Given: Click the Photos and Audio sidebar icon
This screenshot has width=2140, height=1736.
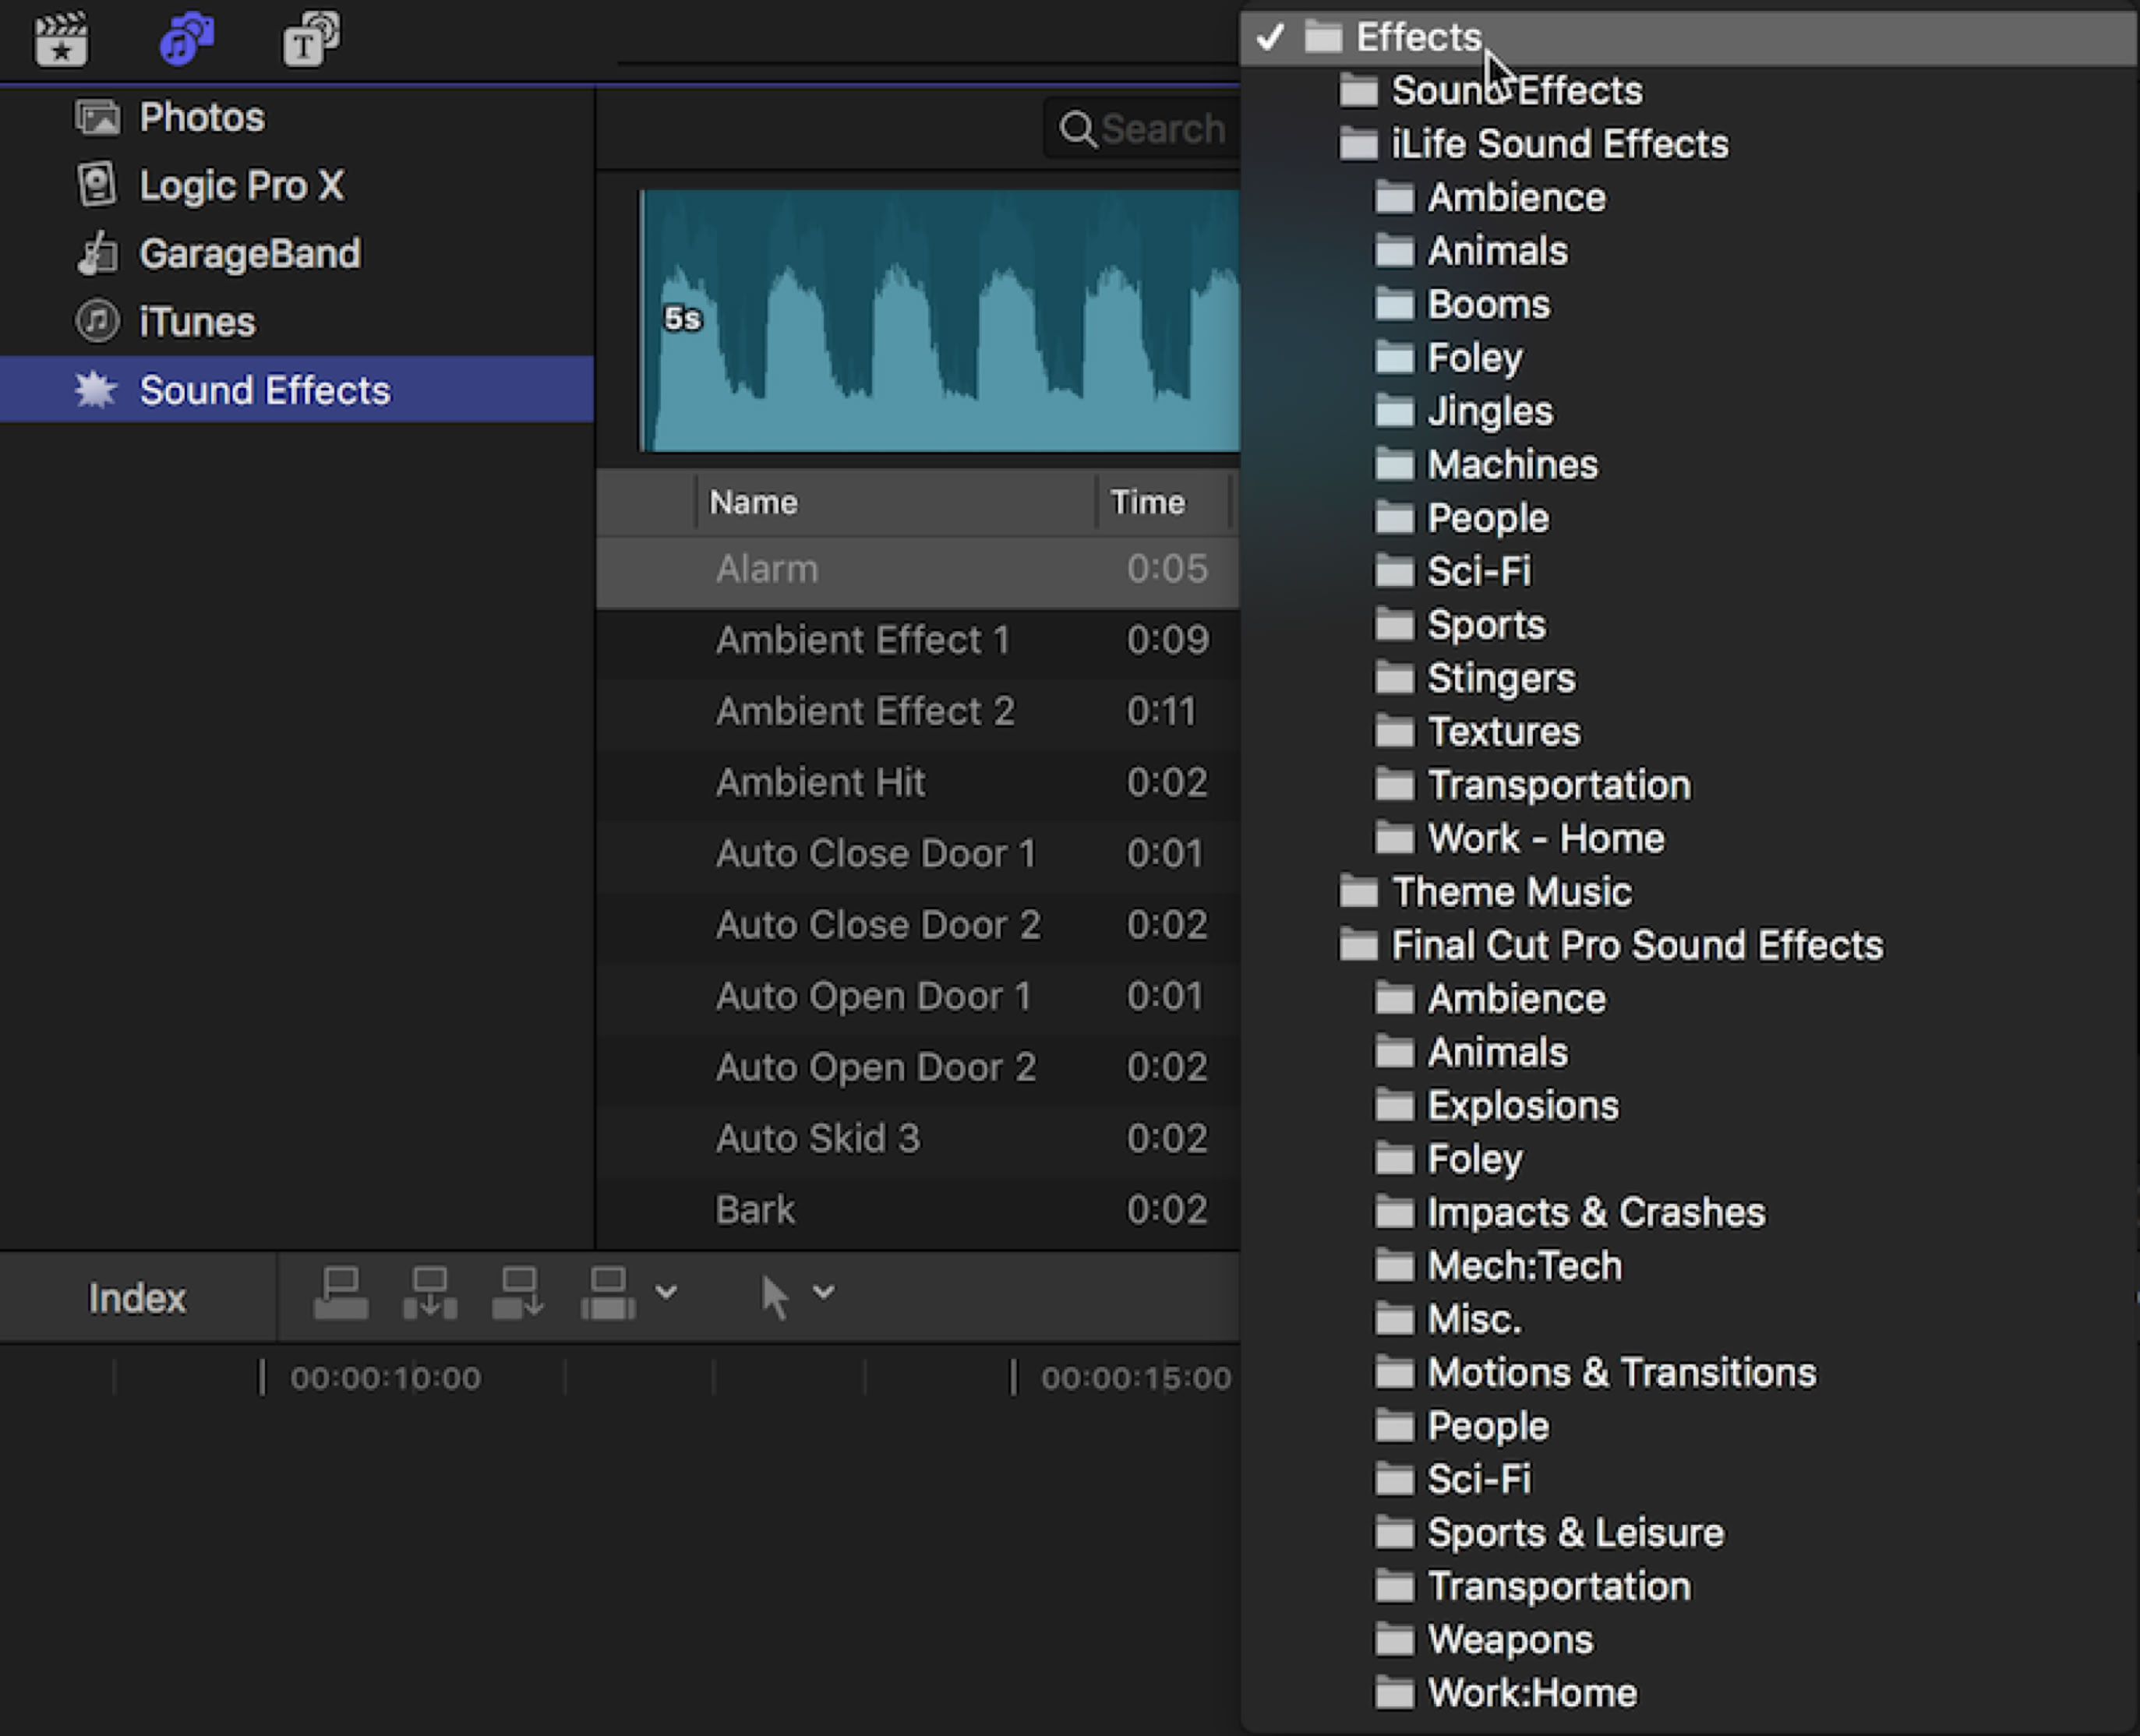Looking at the screenshot, I should coord(186,40).
